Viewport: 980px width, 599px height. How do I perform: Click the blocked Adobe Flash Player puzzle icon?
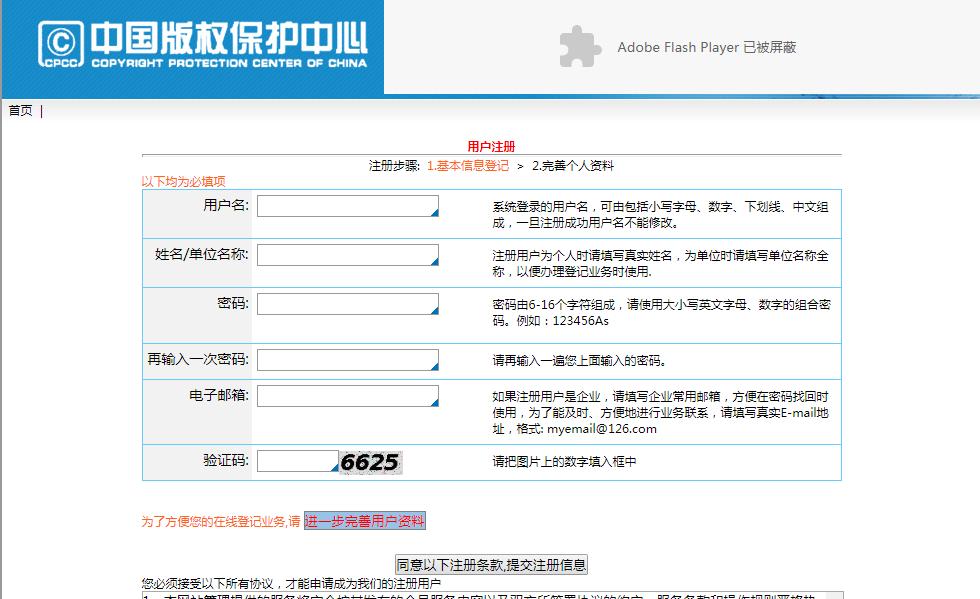pos(578,47)
